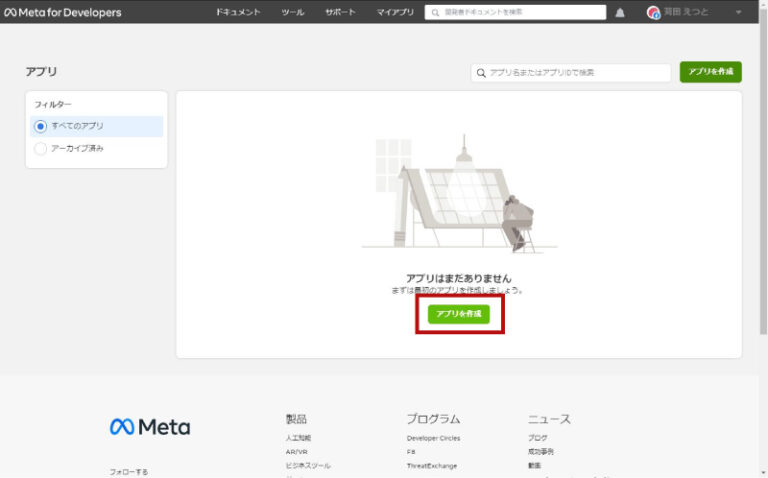Open the notifications bell
The width and height of the screenshot is (768, 478).
[x=620, y=13]
